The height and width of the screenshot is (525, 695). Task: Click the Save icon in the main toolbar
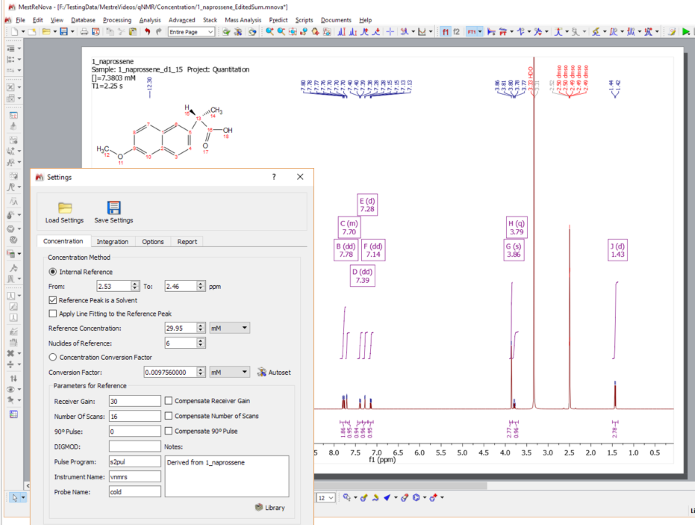pos(62,32)
